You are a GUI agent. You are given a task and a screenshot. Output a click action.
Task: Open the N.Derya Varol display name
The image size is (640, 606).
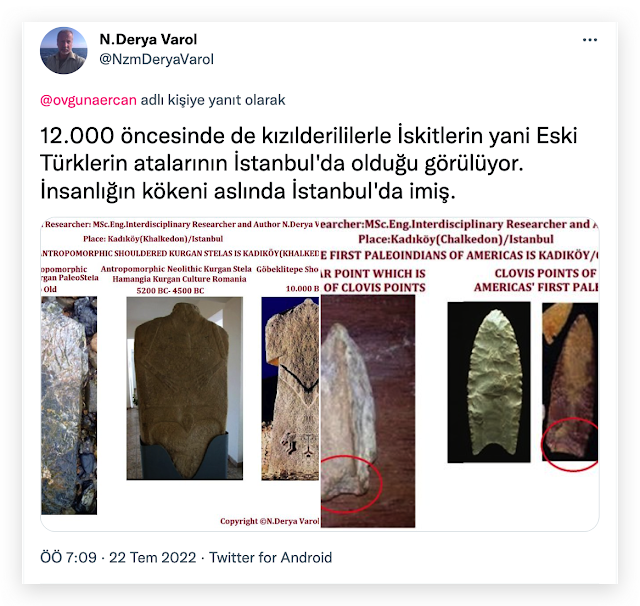pos(148,39)
